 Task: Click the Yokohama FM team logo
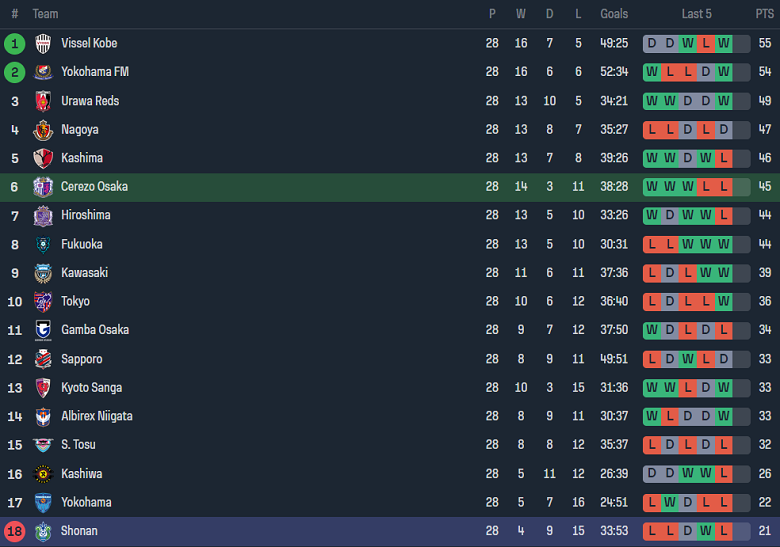click(x=43, y=72)
